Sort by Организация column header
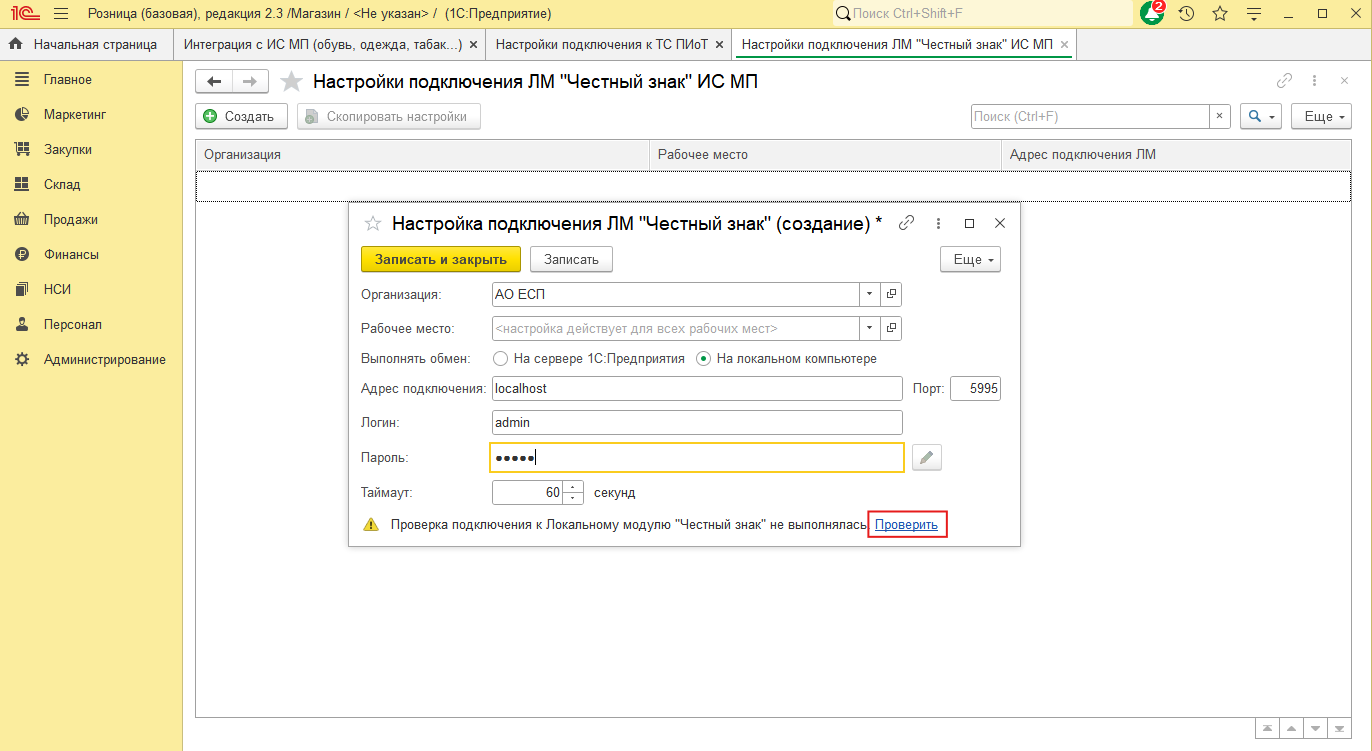The height and width of the screenshot is (751, 1372). 422,155
